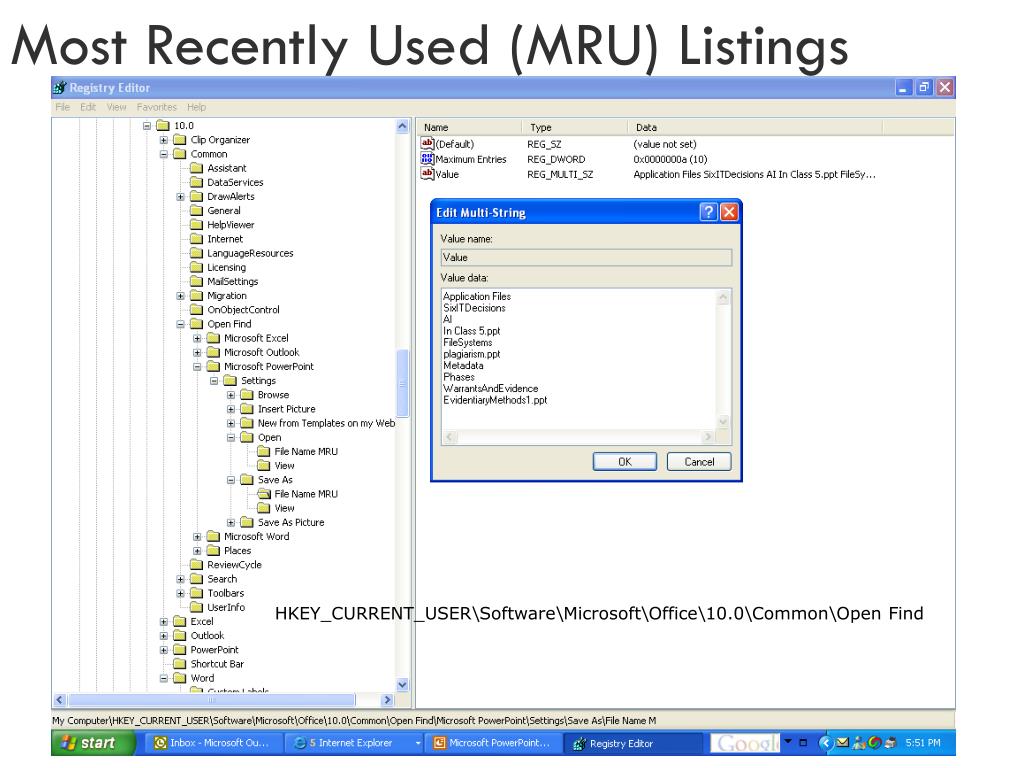Click the Assistant folder icon

[196, 168]
